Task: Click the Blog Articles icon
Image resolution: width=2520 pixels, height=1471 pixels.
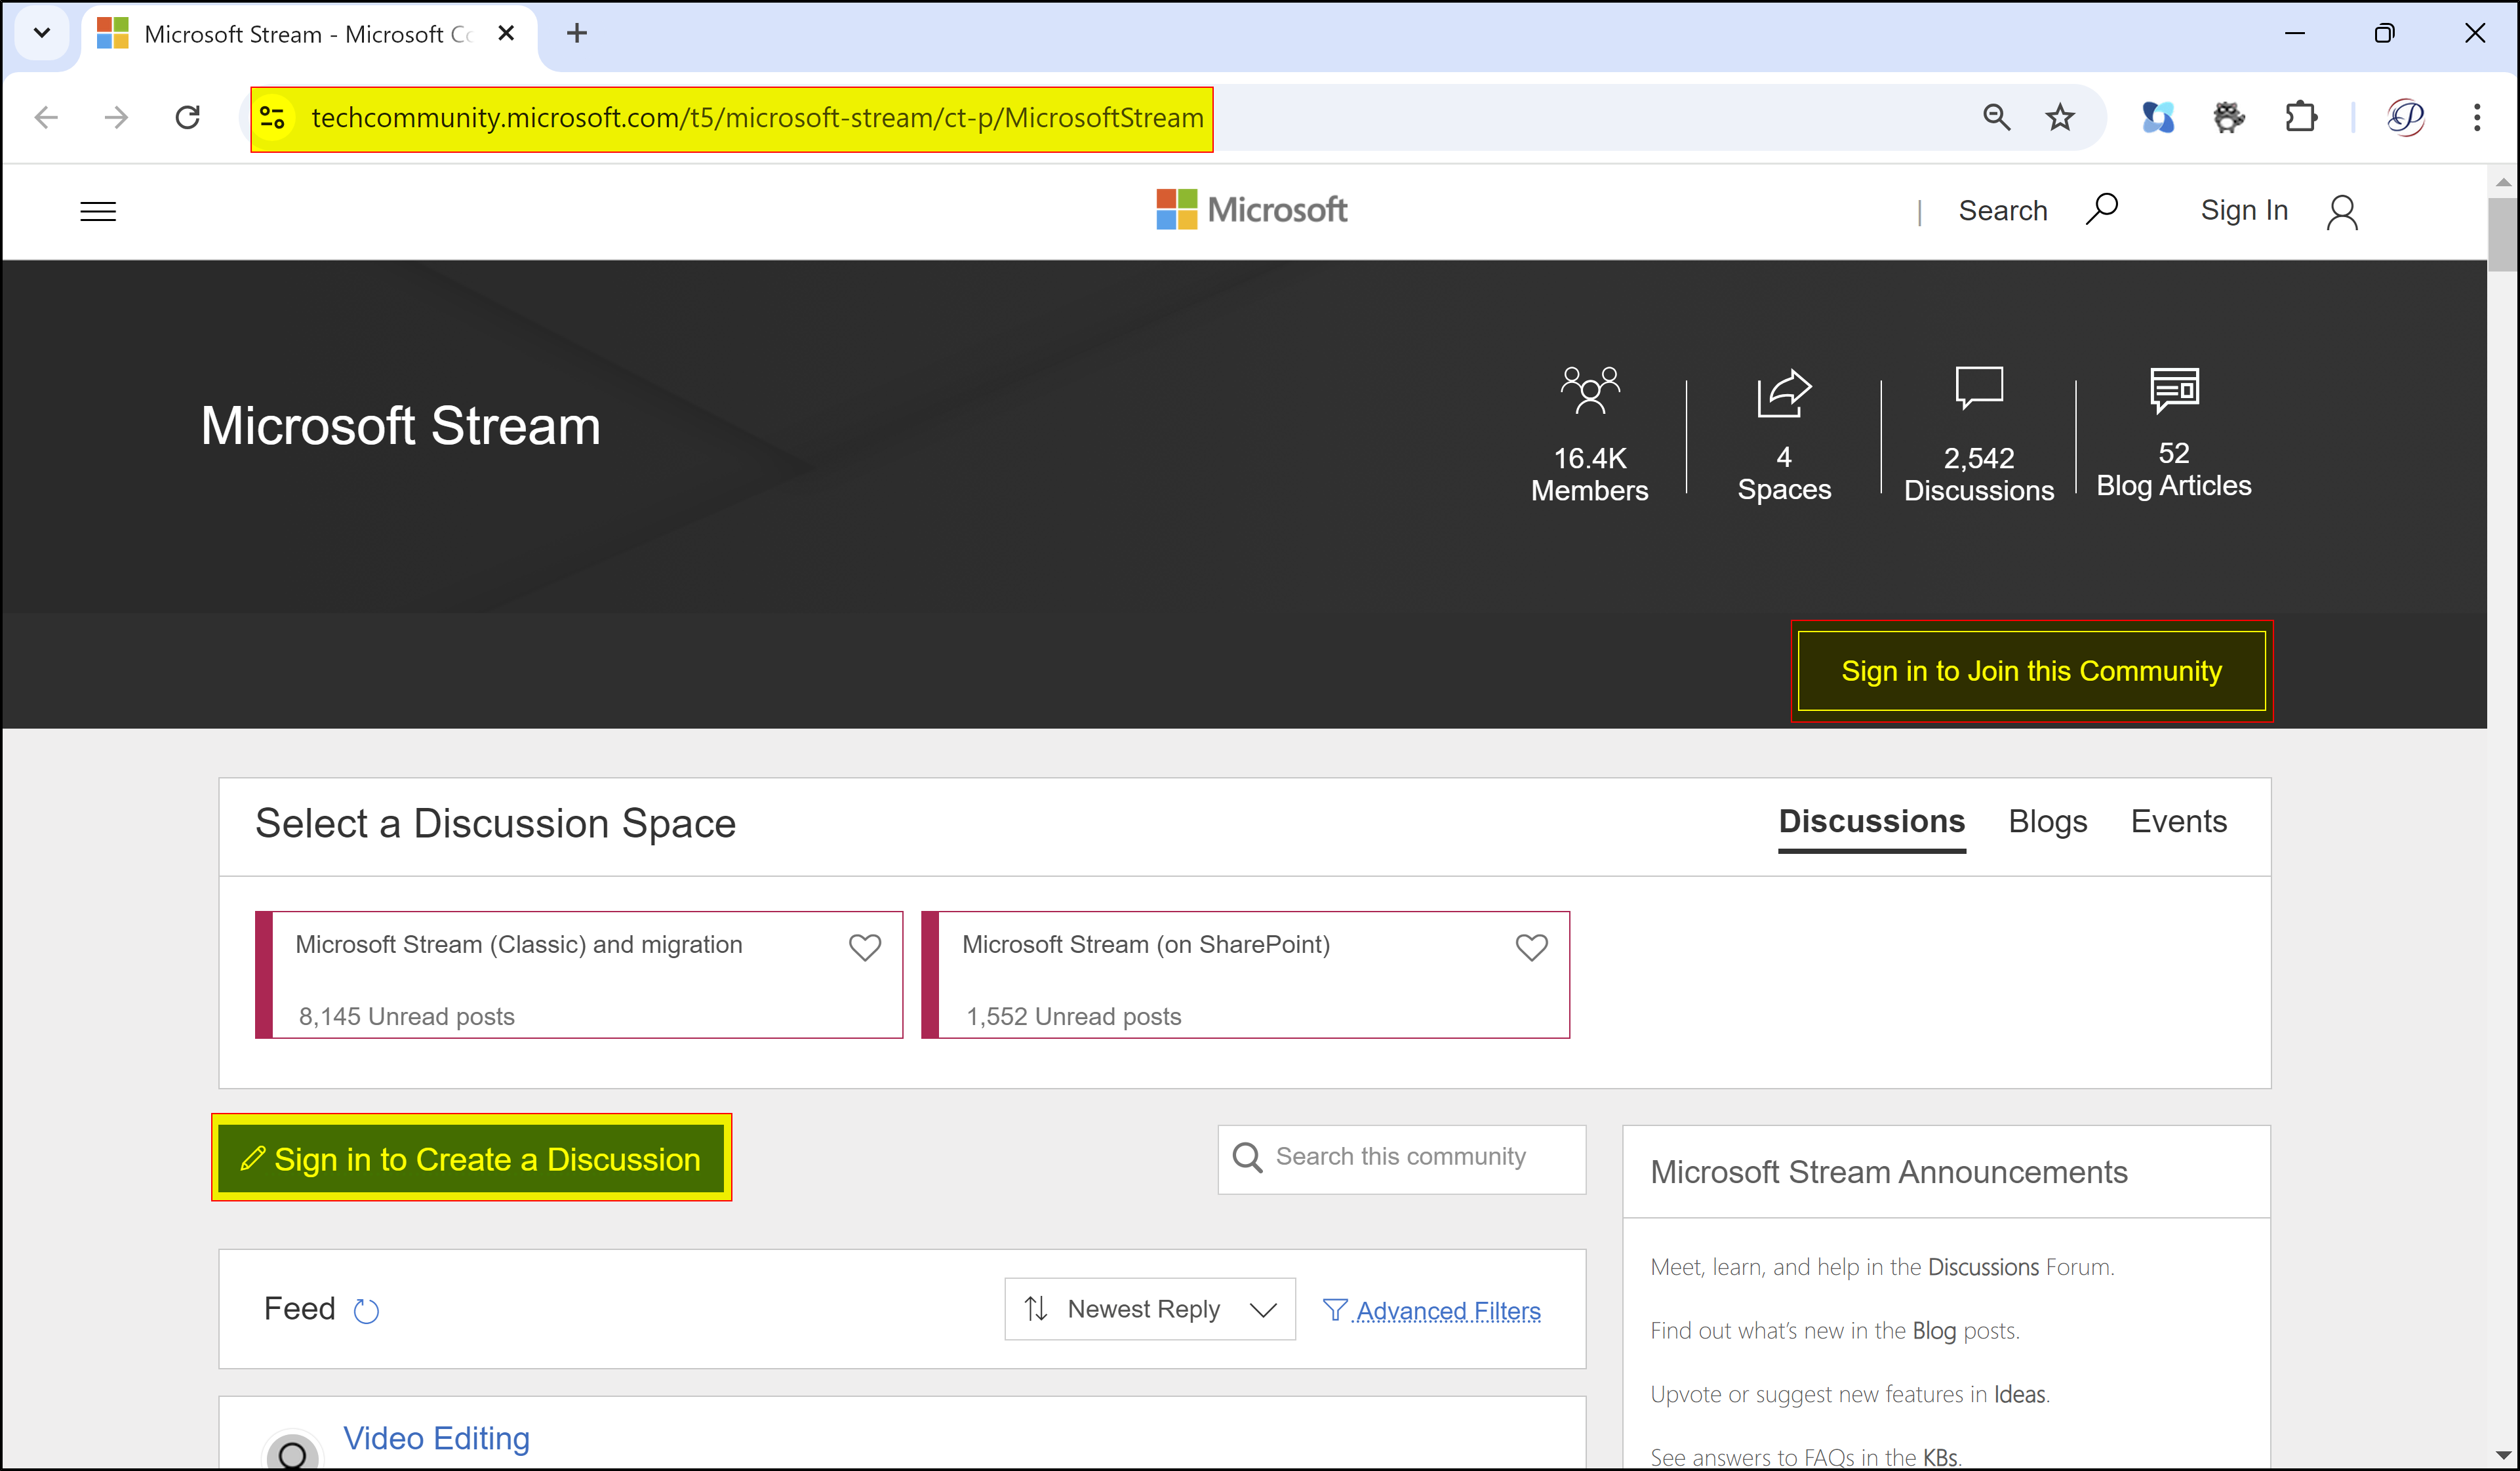Action: click(x=2174, y=390)
